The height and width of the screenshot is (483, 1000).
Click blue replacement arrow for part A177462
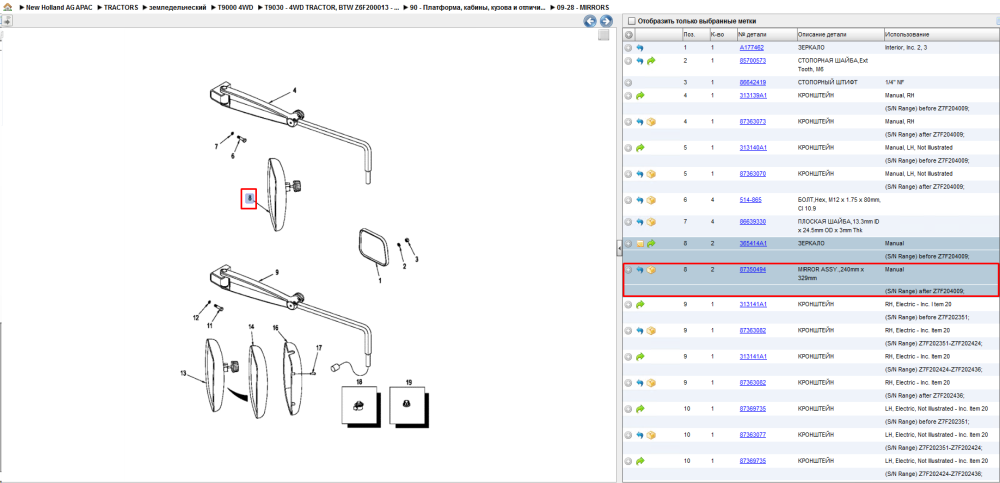click(640, 48)
